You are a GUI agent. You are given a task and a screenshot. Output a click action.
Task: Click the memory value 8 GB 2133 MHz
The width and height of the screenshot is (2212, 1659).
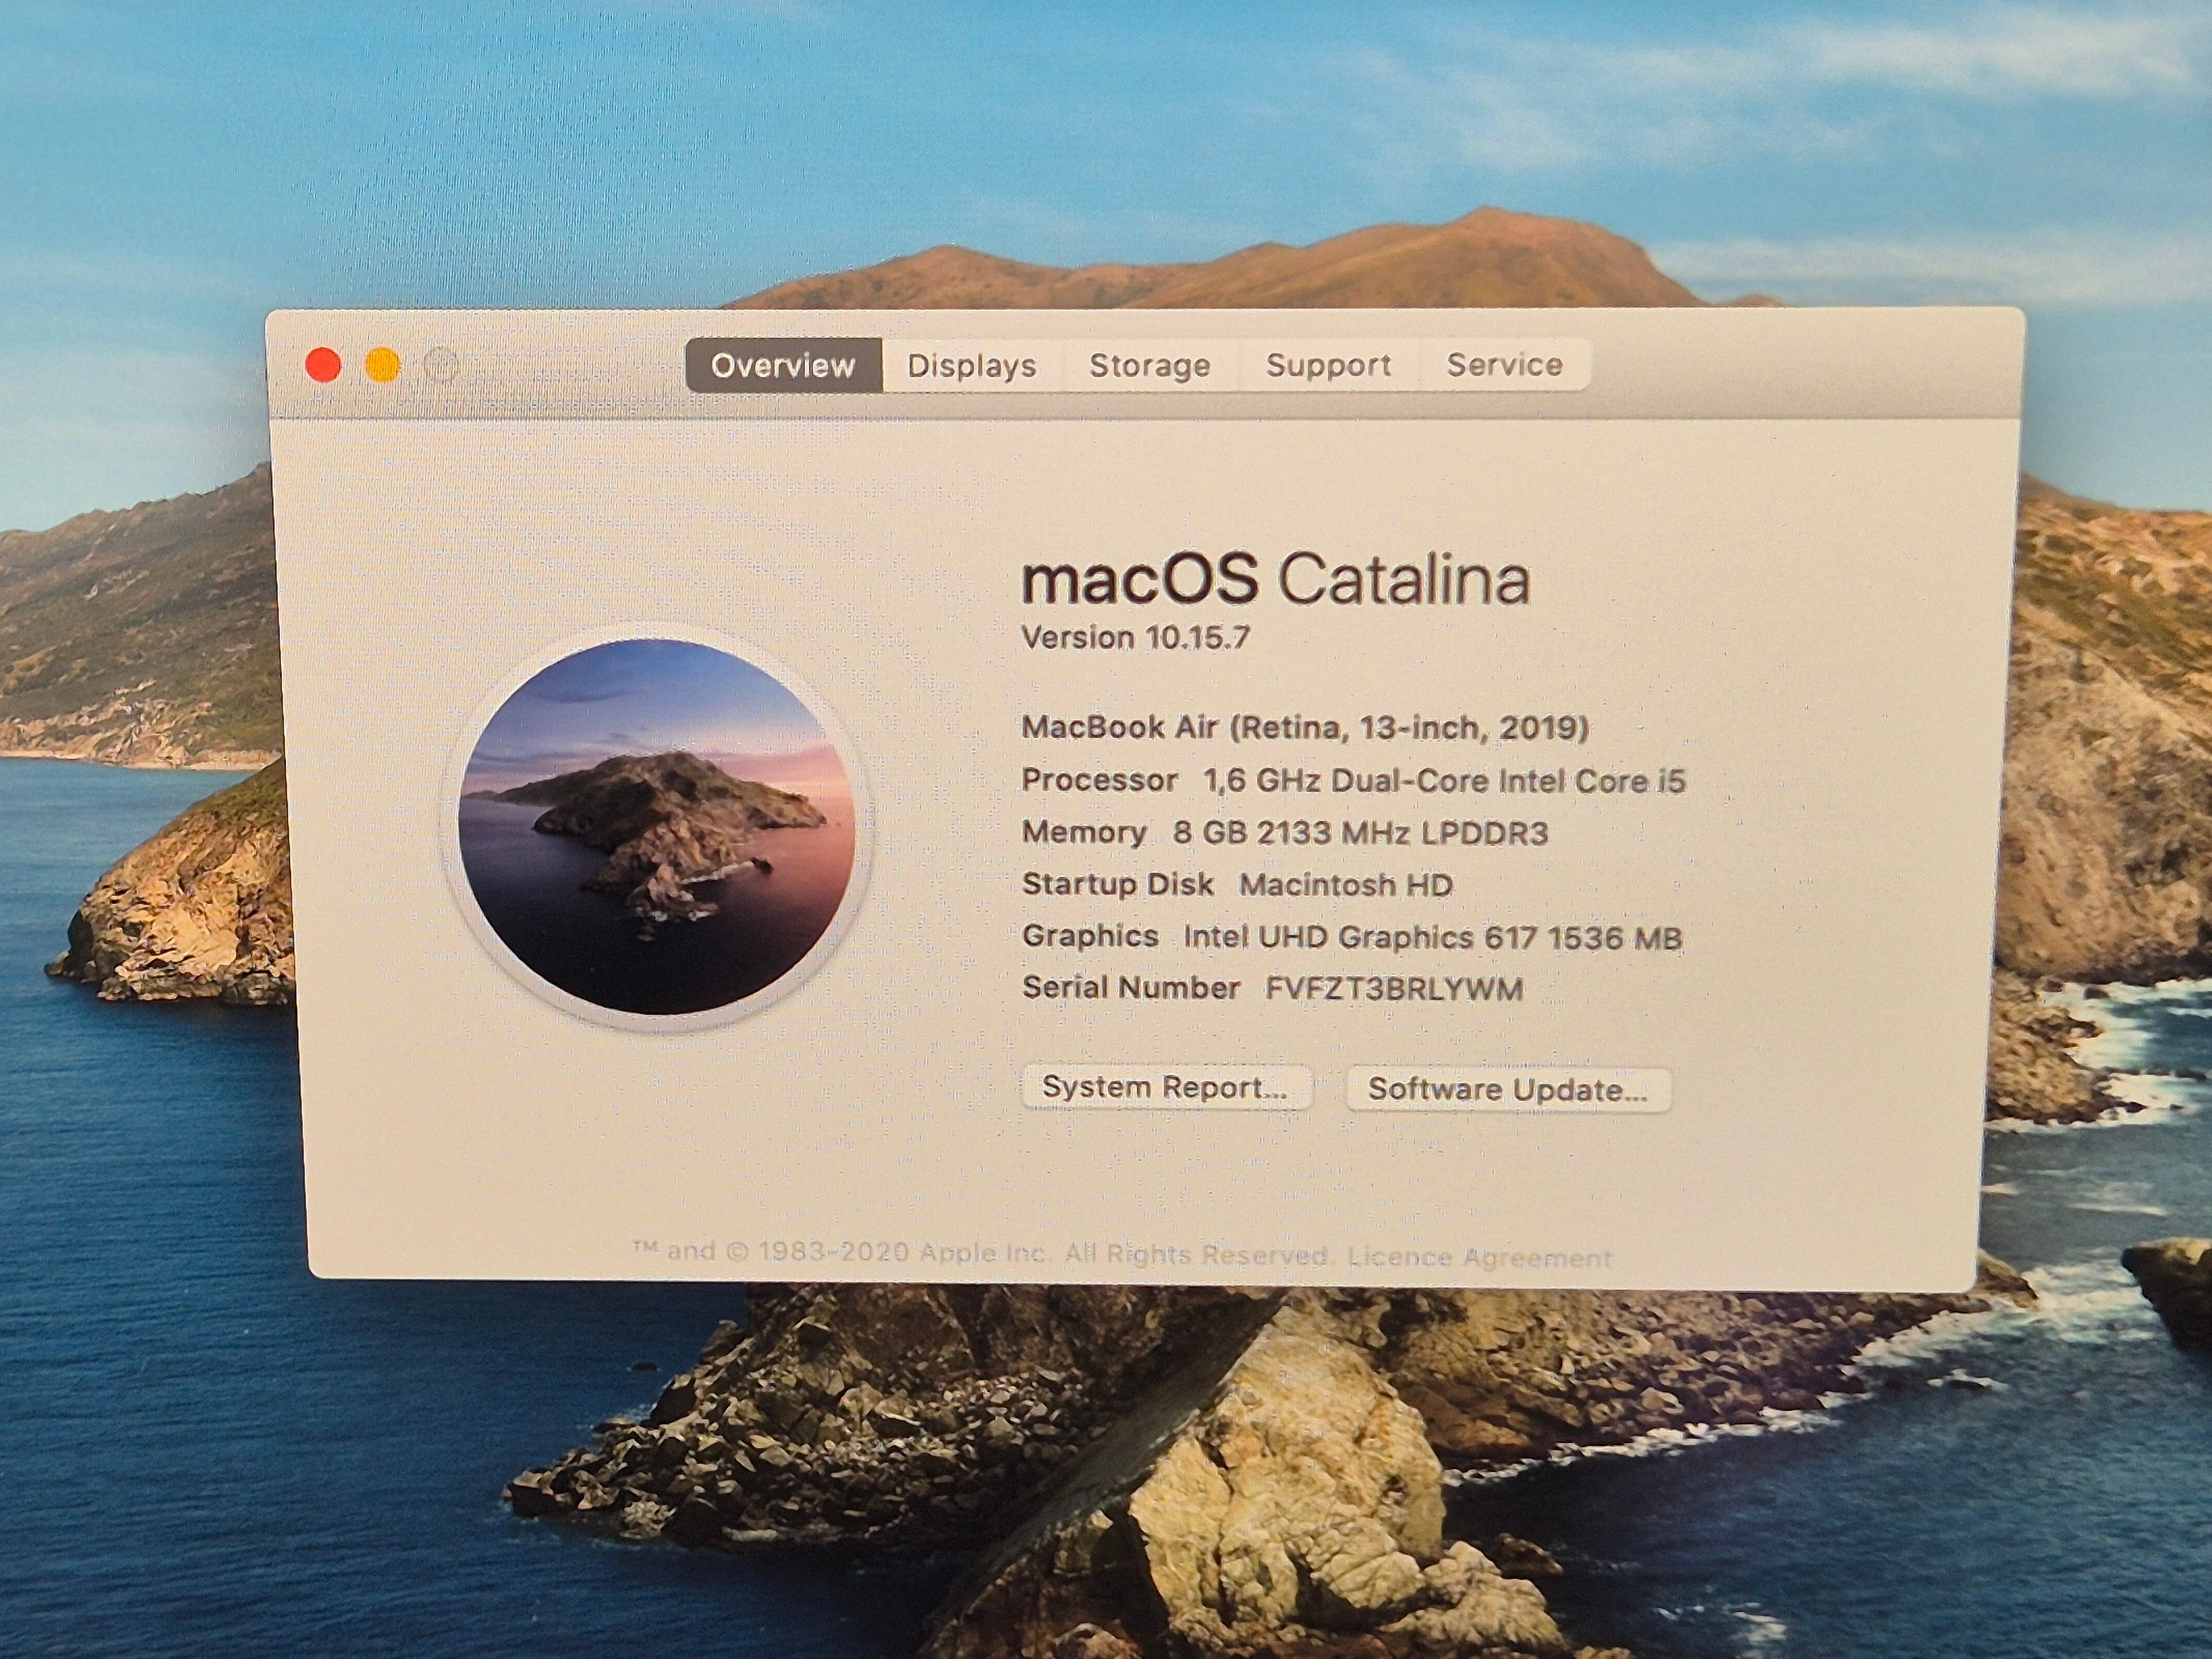(1361, 833)
